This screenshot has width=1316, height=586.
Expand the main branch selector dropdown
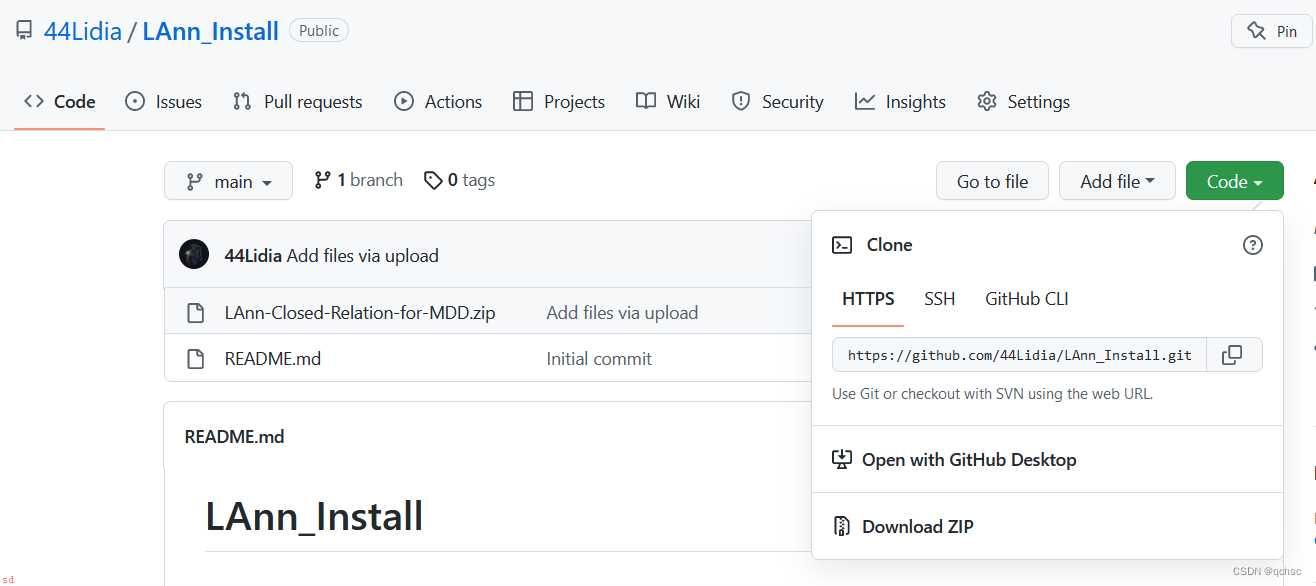point(228,181)
